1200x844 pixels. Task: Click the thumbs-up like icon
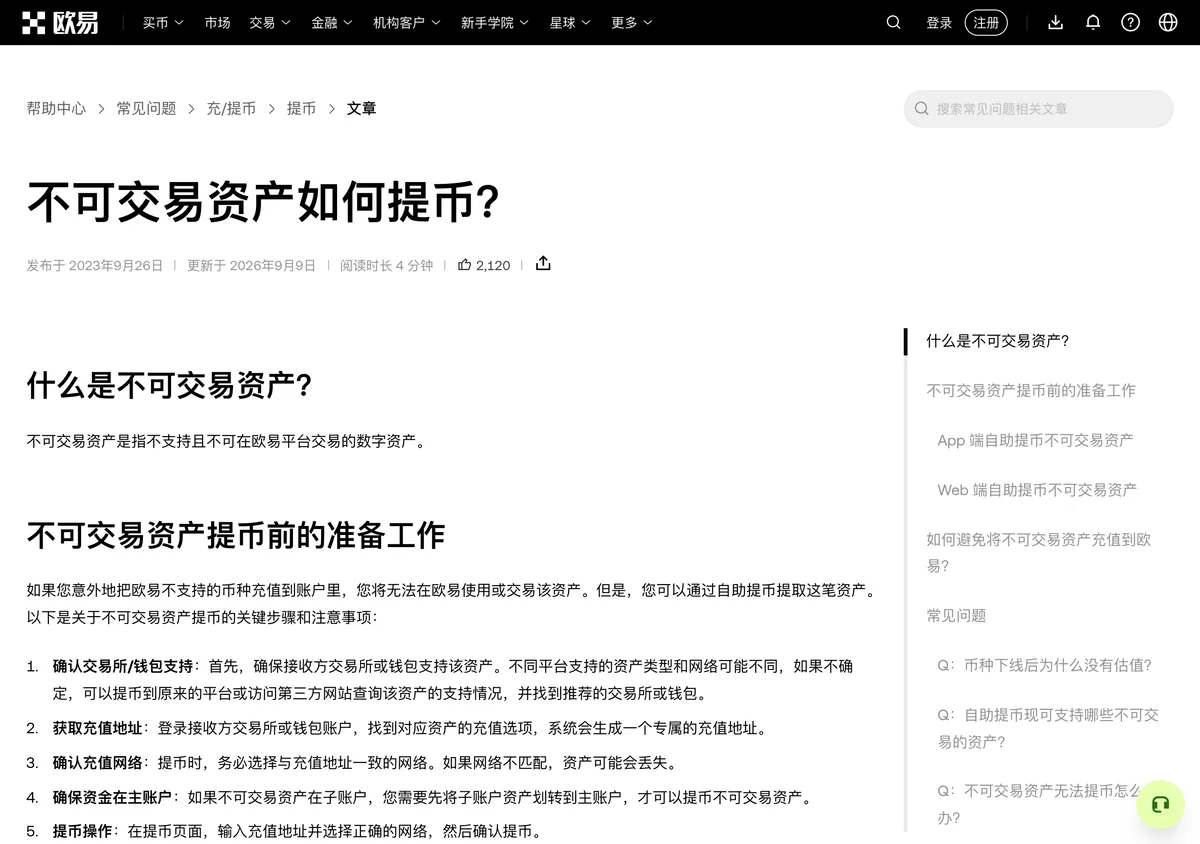click(464, 265)
